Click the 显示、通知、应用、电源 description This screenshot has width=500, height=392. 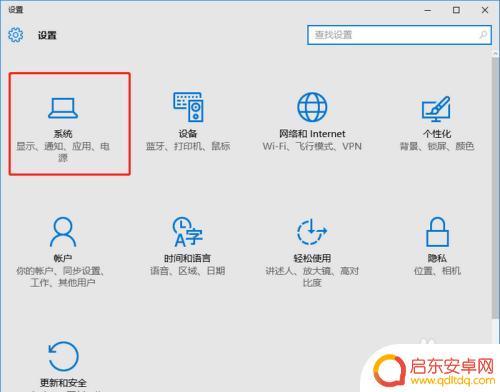[63, 152]
